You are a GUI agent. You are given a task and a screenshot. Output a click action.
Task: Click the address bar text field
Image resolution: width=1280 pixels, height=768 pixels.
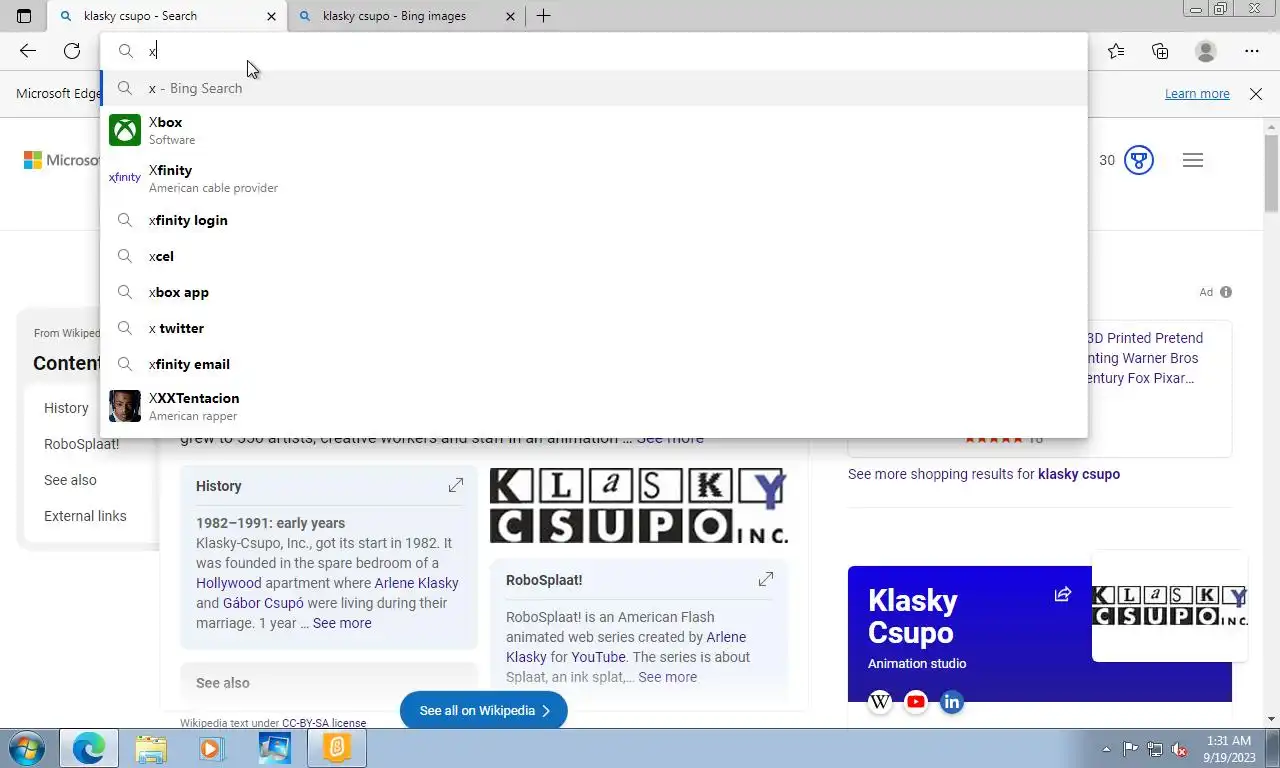[594, 51]
